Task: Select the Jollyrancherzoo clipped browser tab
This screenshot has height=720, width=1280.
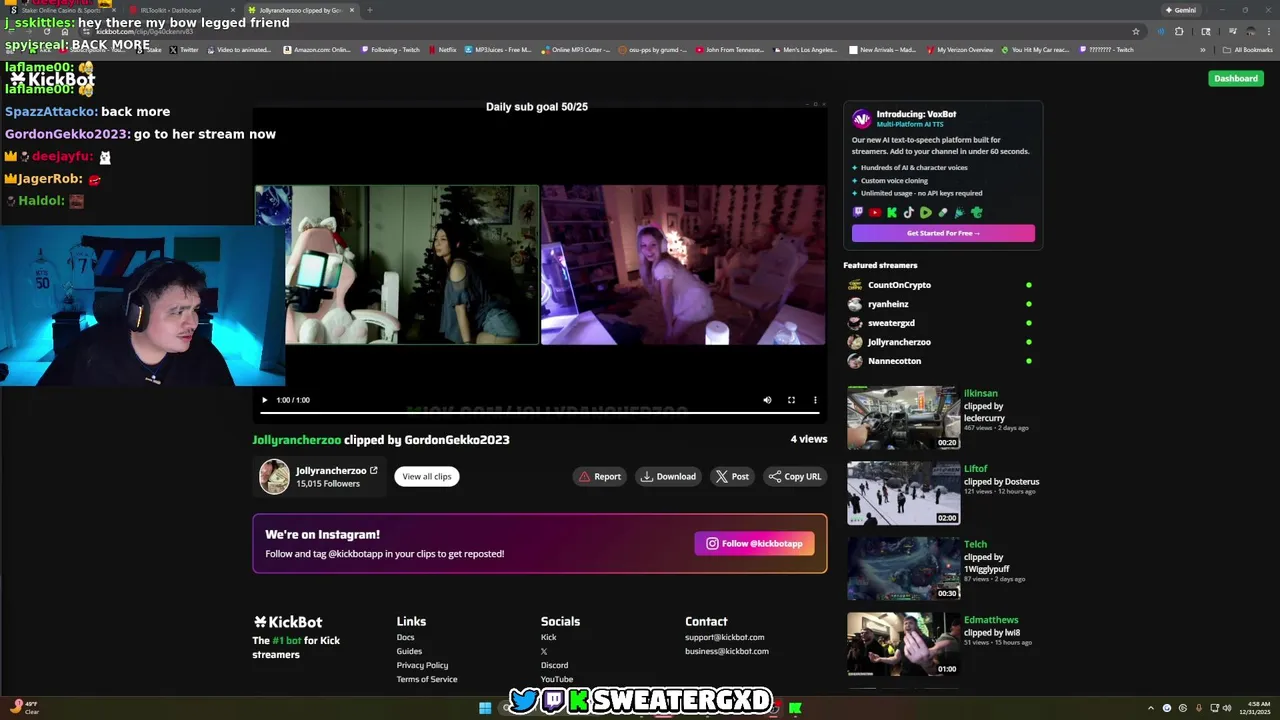Action: click(300, 10)
